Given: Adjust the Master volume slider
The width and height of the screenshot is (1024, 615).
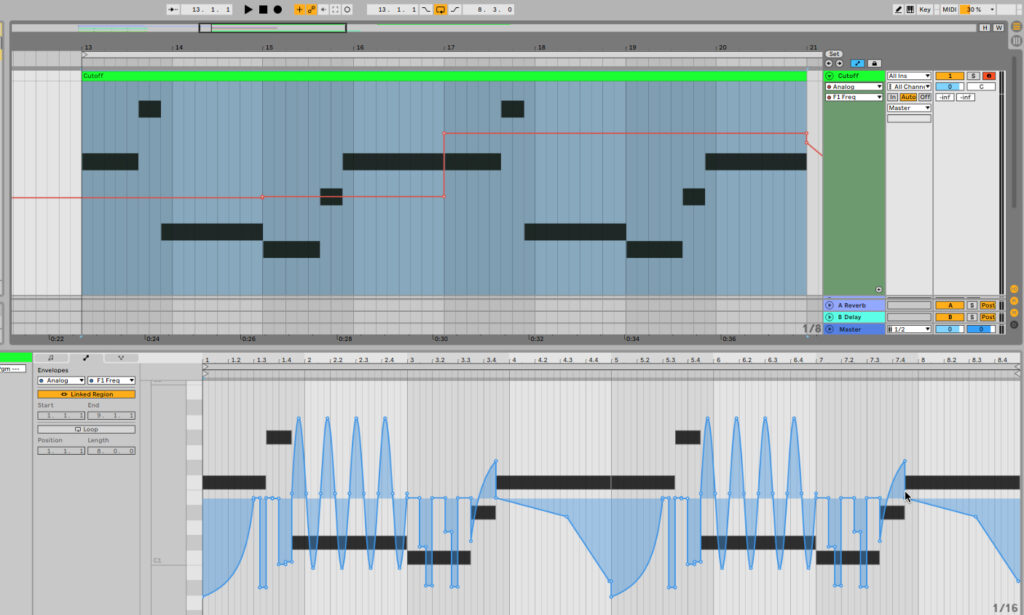Looking at the screenshot, I should [950, 329].
